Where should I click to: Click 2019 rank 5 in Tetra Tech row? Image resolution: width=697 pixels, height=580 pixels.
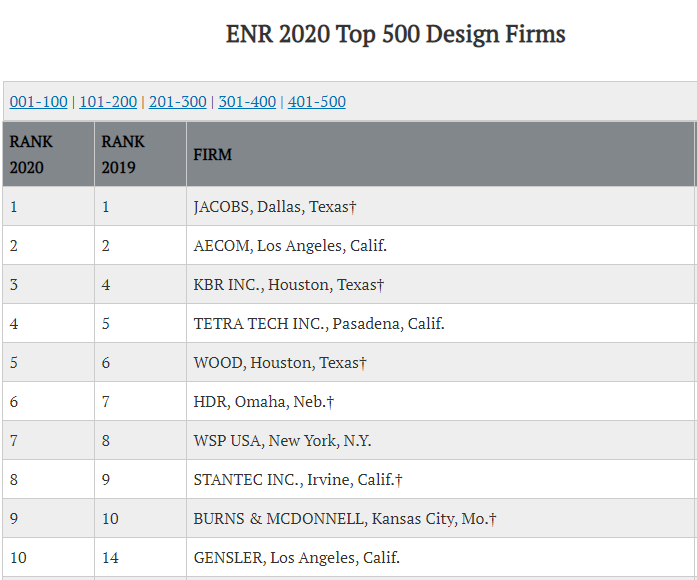pyautogui.click(x=140, y=324)
